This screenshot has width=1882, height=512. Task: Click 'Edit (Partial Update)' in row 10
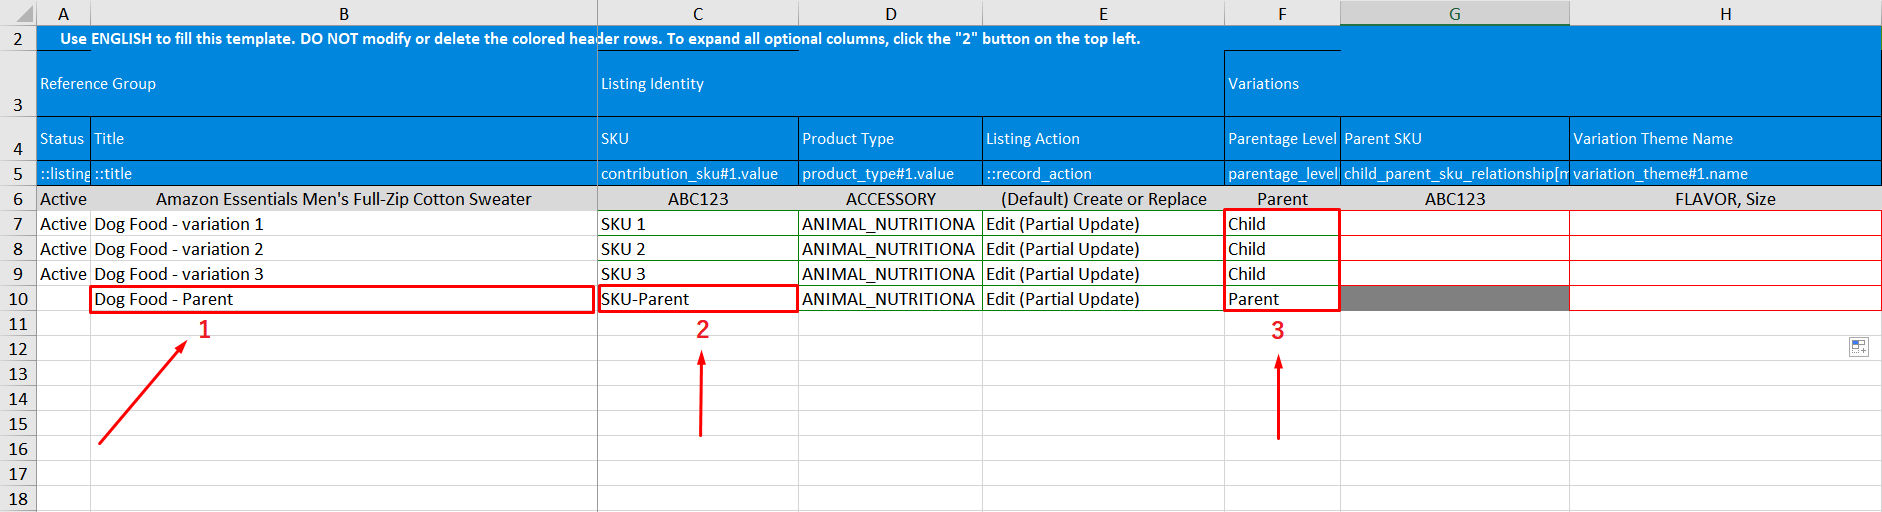(x=1103, y=299)
